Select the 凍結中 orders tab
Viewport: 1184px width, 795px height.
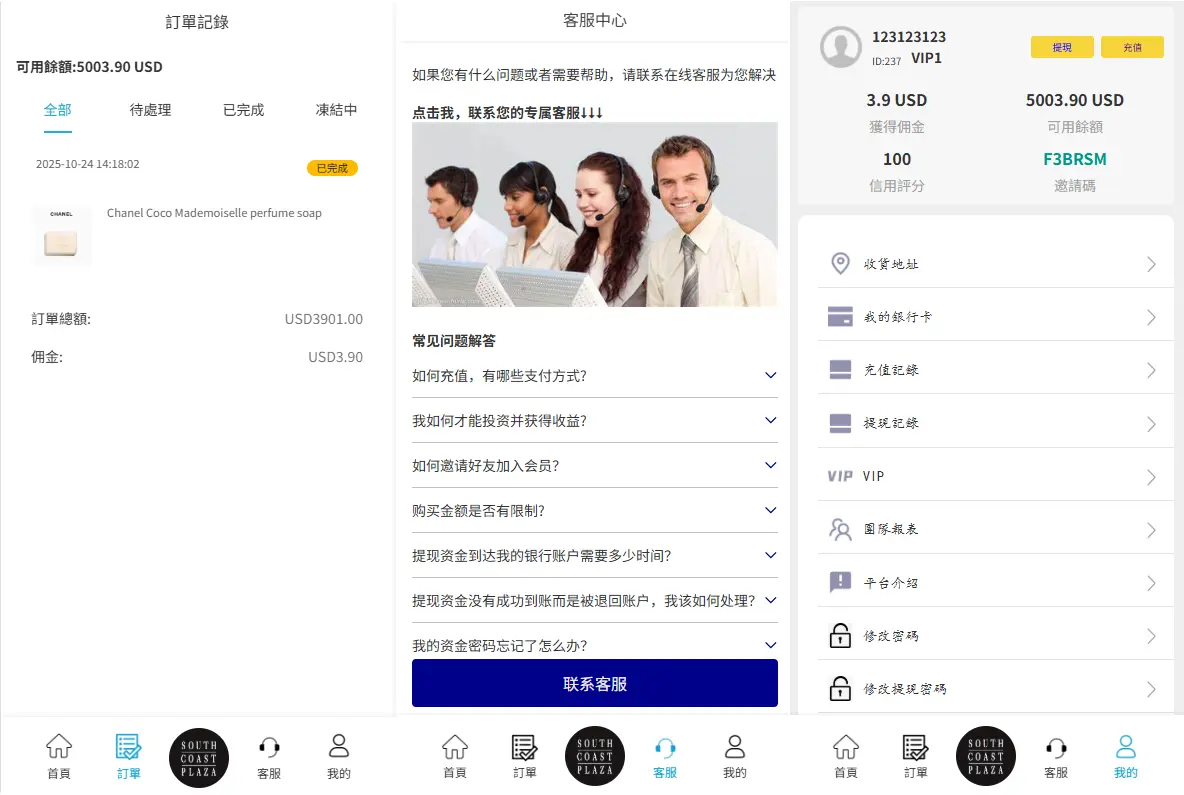[336, 110]
